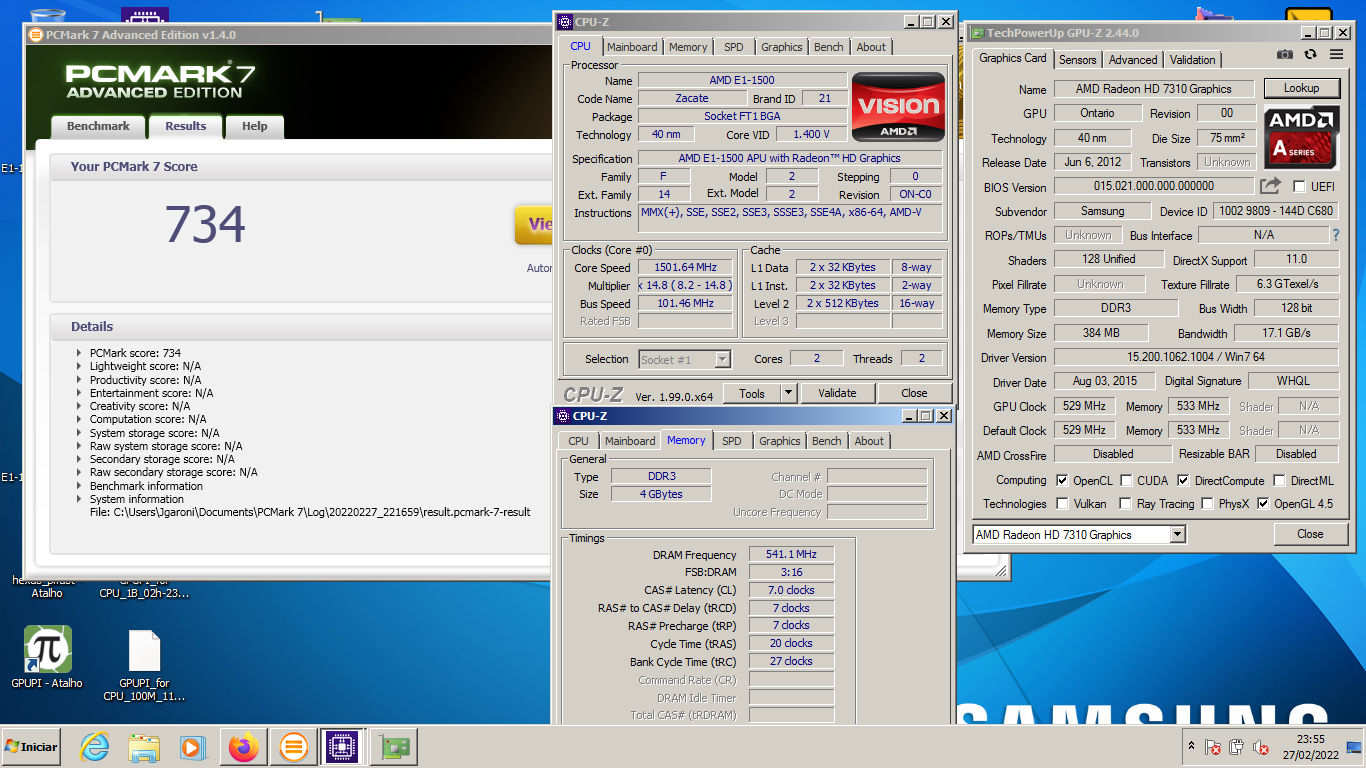The image size is (1366, 768).
Task: Click the DRAM Frequency 541.1 MHz field
Action: (x=791, y=555)
